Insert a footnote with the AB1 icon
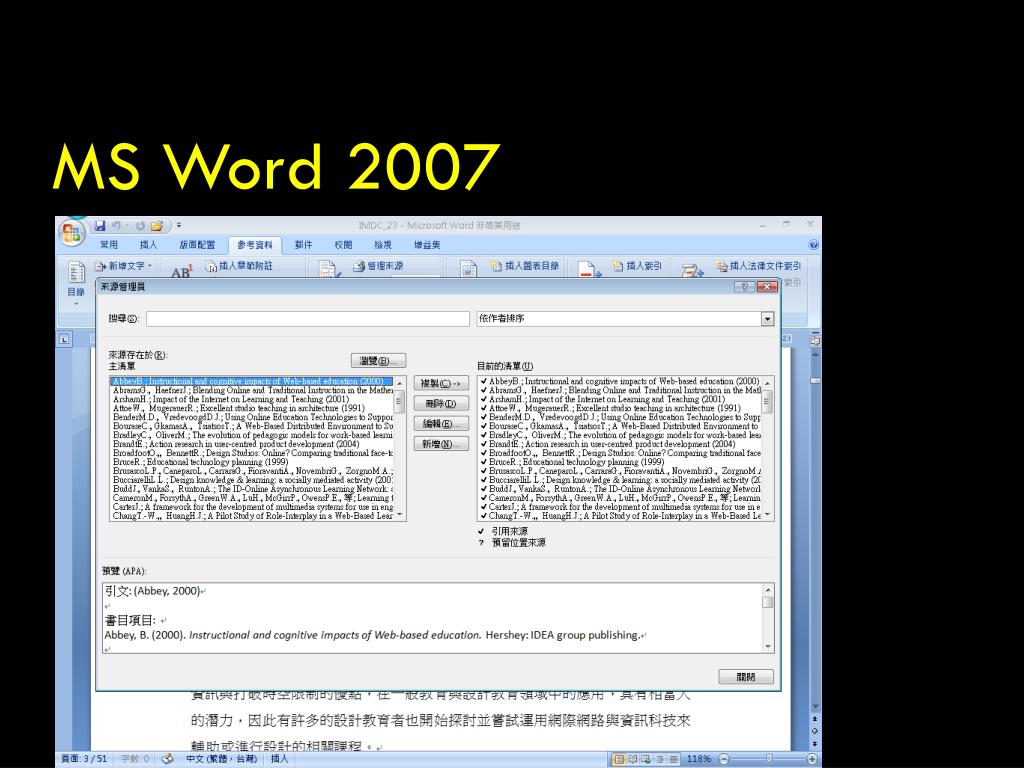This screenshot has height=768, width=1024. [x=181, y=270]
